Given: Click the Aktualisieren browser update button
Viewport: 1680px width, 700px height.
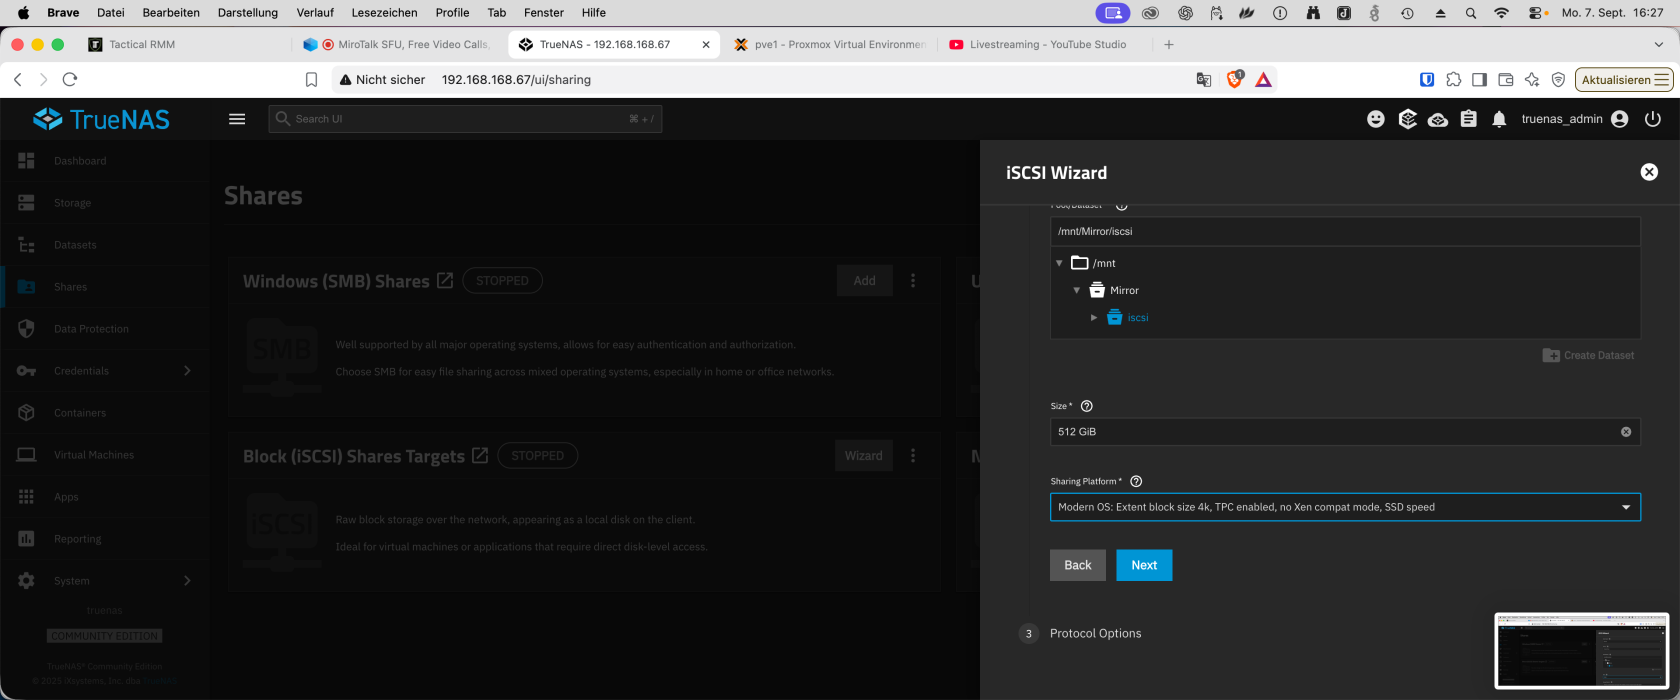Looking at the screenshot, I should (1624, 79).
